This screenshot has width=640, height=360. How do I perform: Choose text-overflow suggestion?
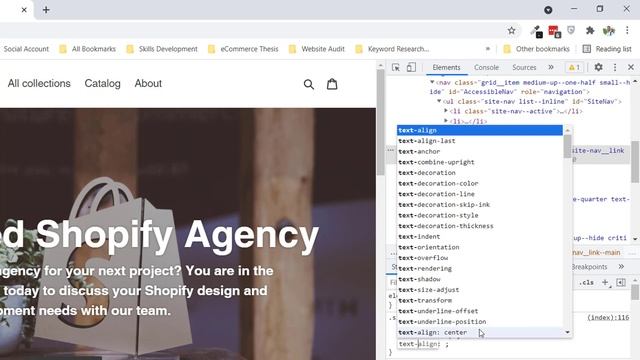(480, 258)
